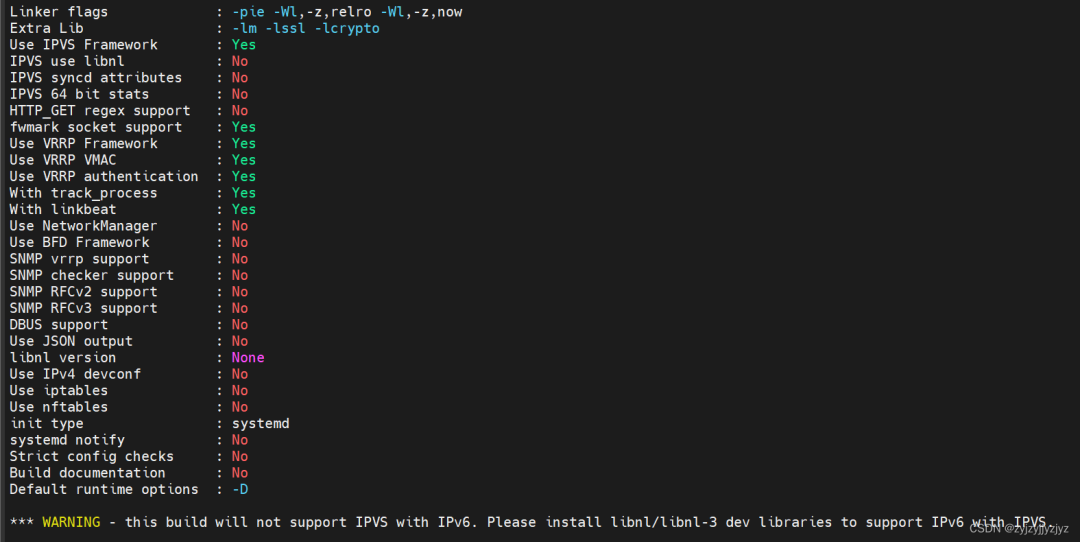Click Yes next to fwmark socket support
Viewport: 1080px width, 542px height.
(244, 127)
